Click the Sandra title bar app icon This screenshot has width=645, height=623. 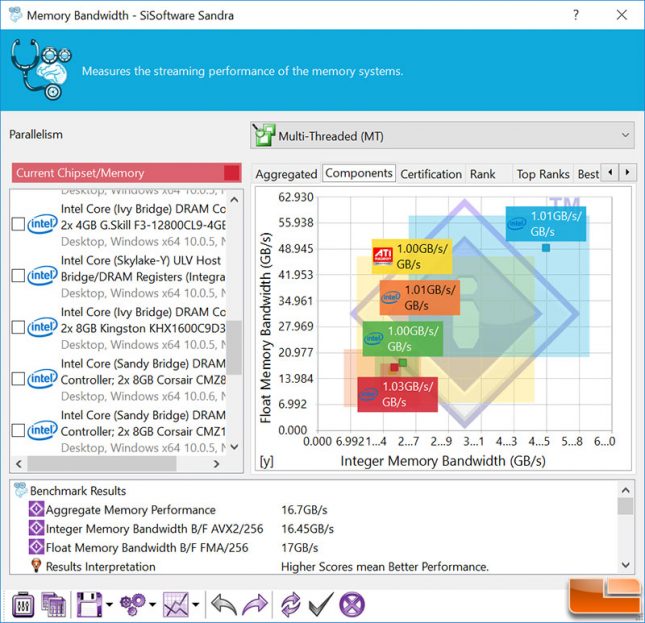tap(16, 15)
